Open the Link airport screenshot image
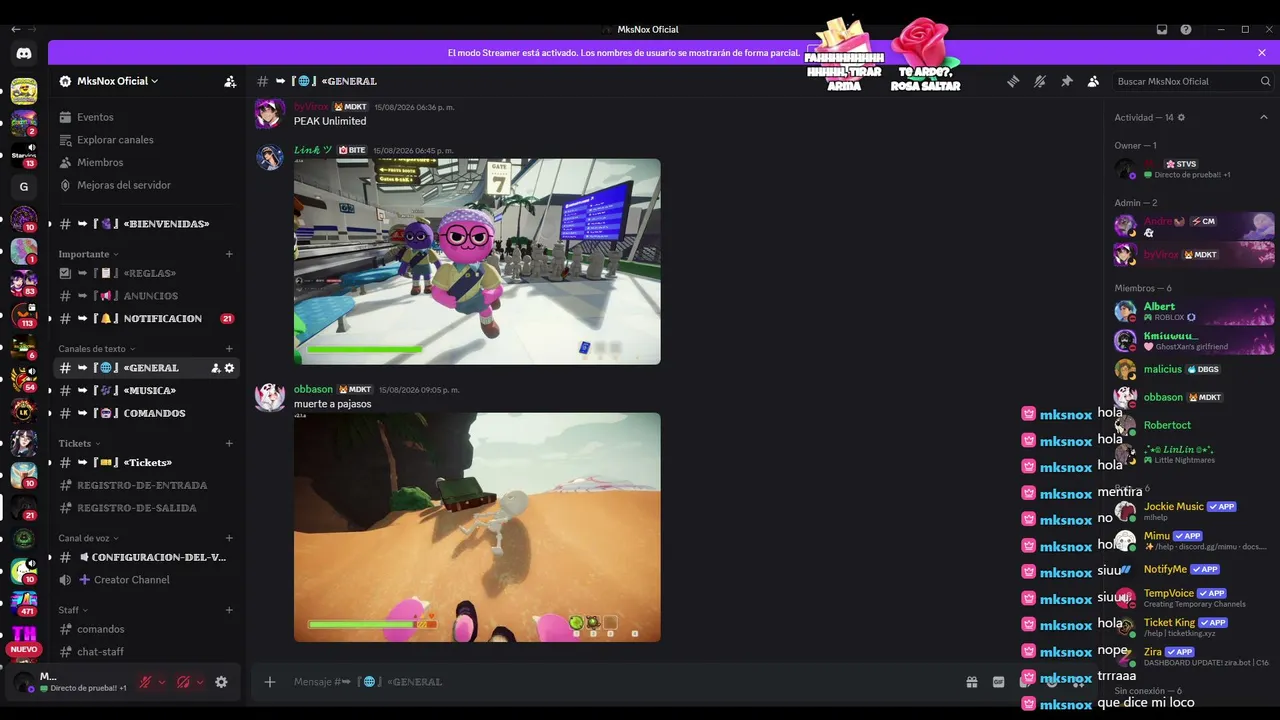The image size is (1280, 720). pyautogui.click(x=477, y=262)
